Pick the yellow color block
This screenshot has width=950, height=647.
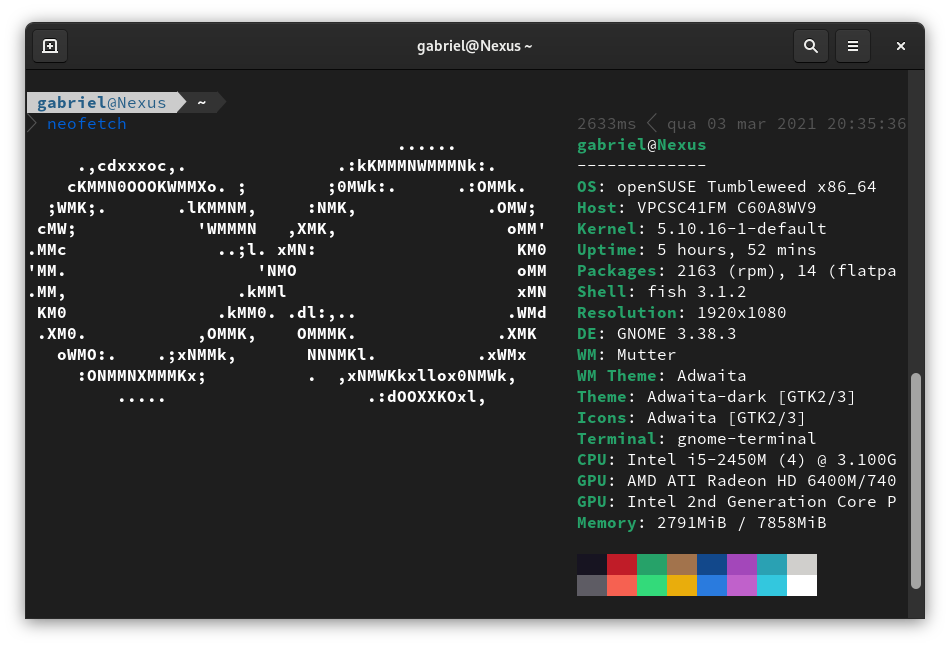pyautogui.click(x=682, y=585)
